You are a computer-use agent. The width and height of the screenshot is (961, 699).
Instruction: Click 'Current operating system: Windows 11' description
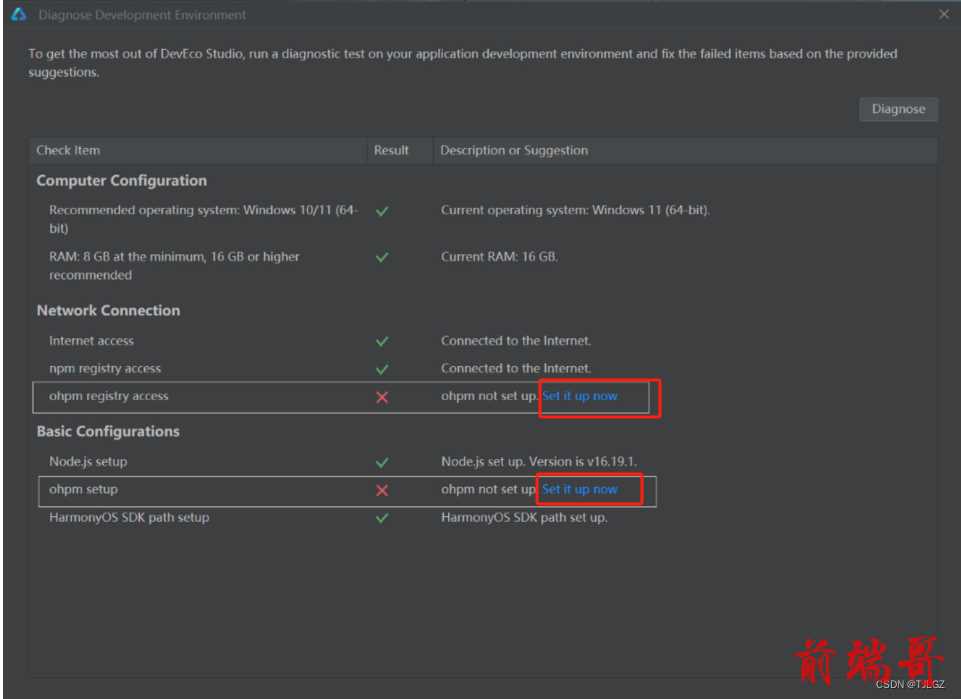click(575, 210)
